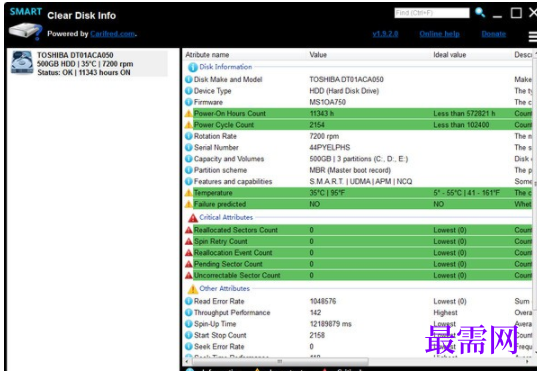Click the v1.9.2.0 version link

385,34
